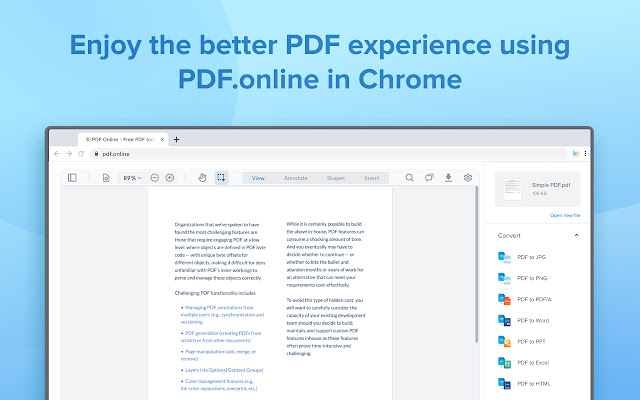Screen dimensions: 640x400
Task: Click the Open new file link
Action: coord(565,215)
